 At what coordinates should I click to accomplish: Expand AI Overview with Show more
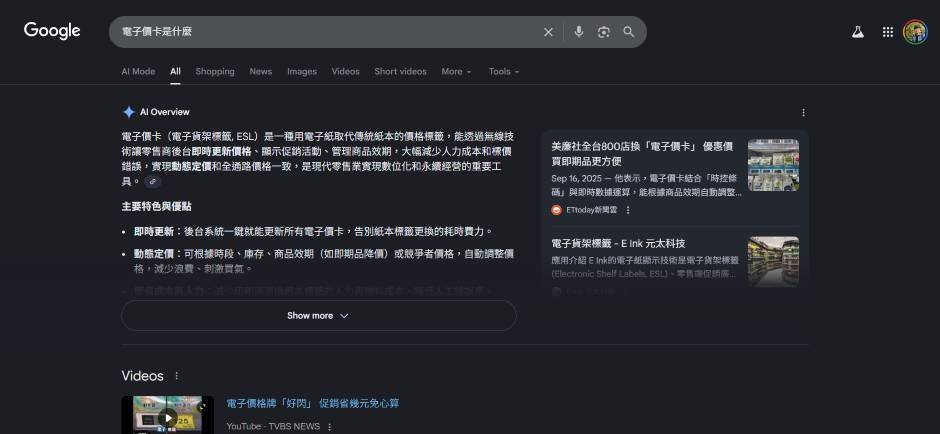tap(318, 316)
